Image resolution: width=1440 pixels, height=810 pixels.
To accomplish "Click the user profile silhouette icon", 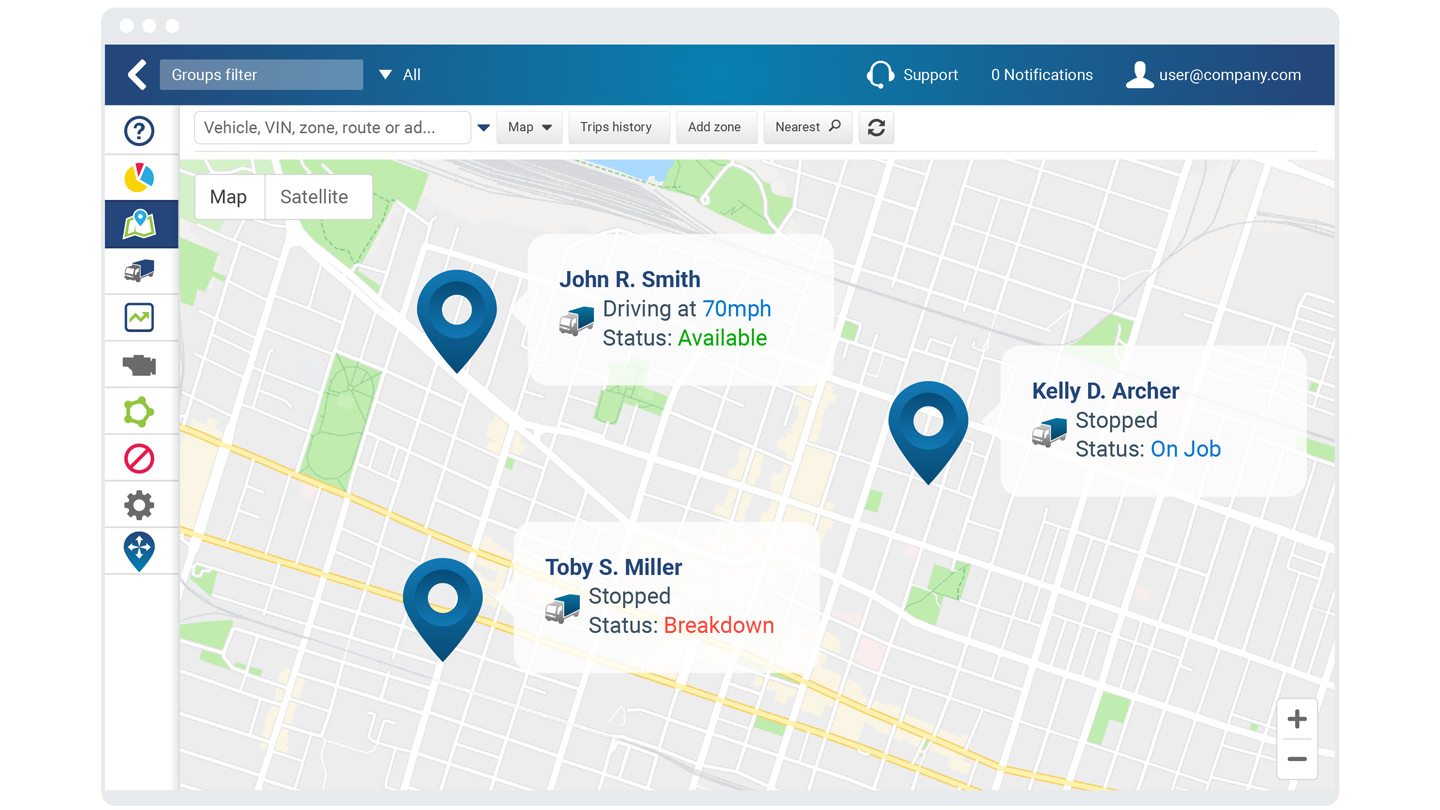I will [1139, 75].
